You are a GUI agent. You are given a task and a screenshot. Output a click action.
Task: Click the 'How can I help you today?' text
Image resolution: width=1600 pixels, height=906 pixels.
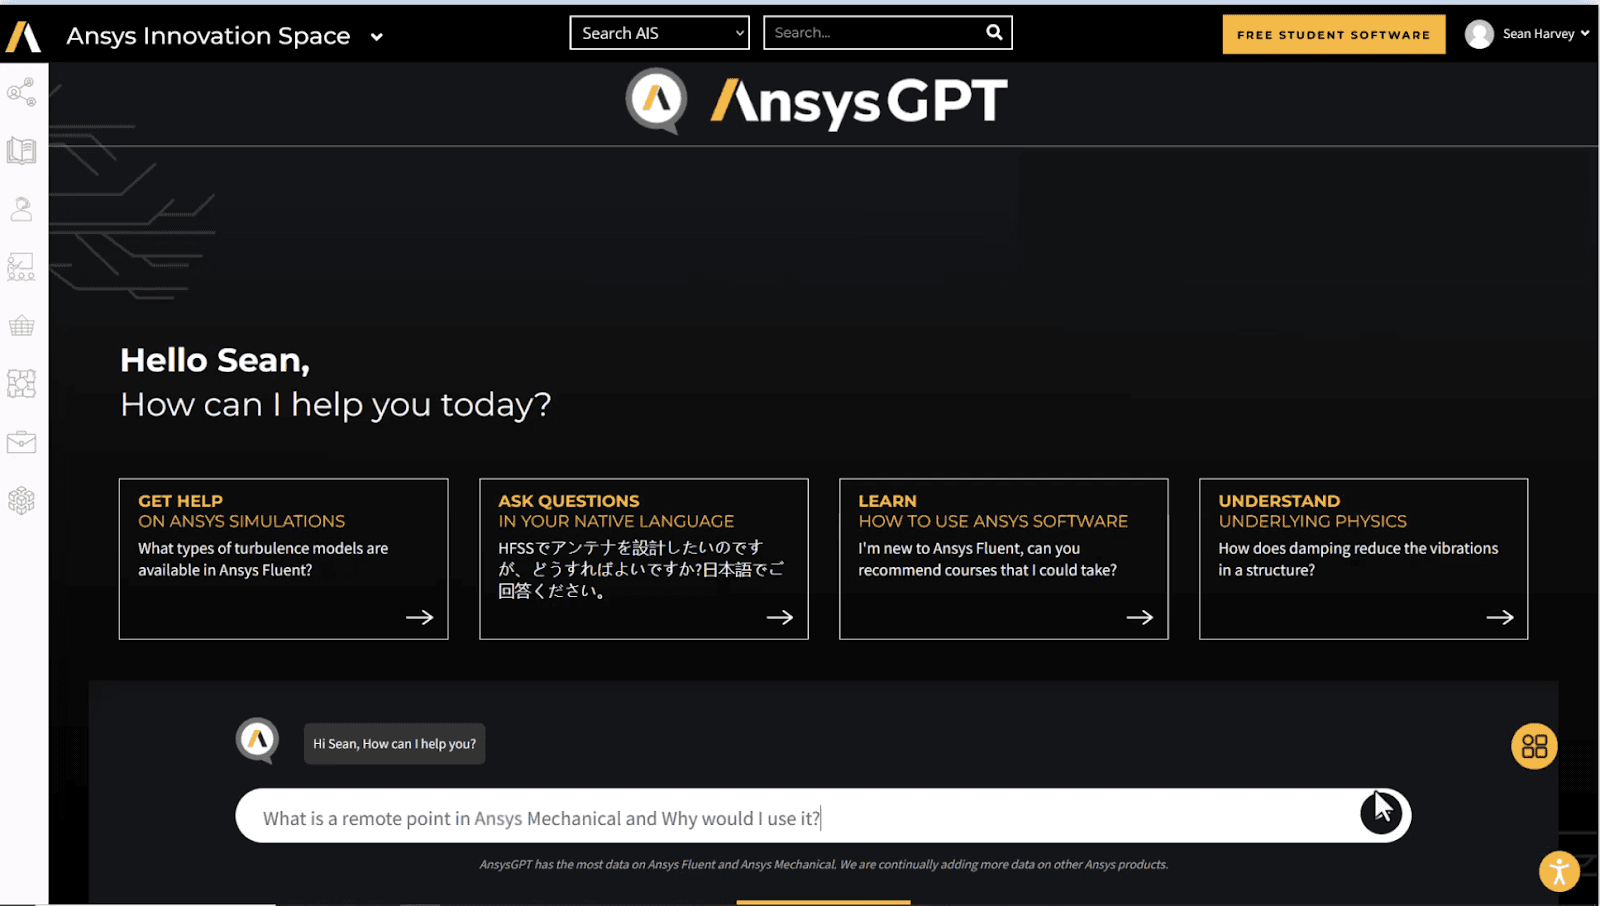335,405
